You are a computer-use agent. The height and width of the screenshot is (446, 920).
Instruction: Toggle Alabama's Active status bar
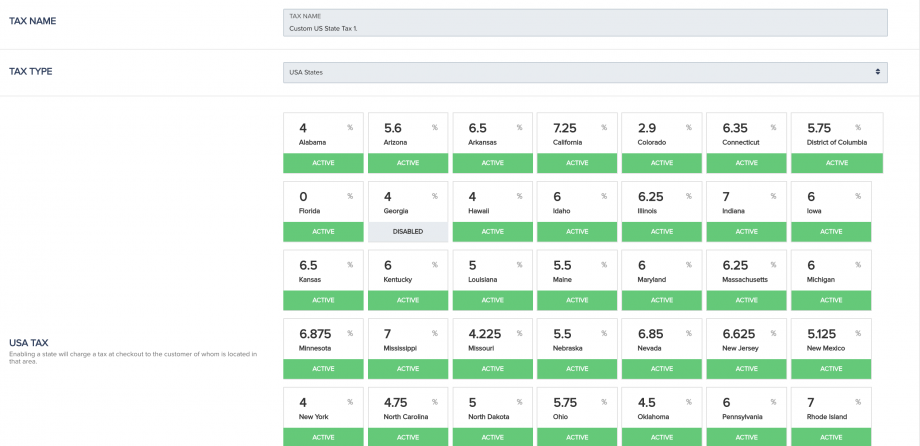(324, 162)
